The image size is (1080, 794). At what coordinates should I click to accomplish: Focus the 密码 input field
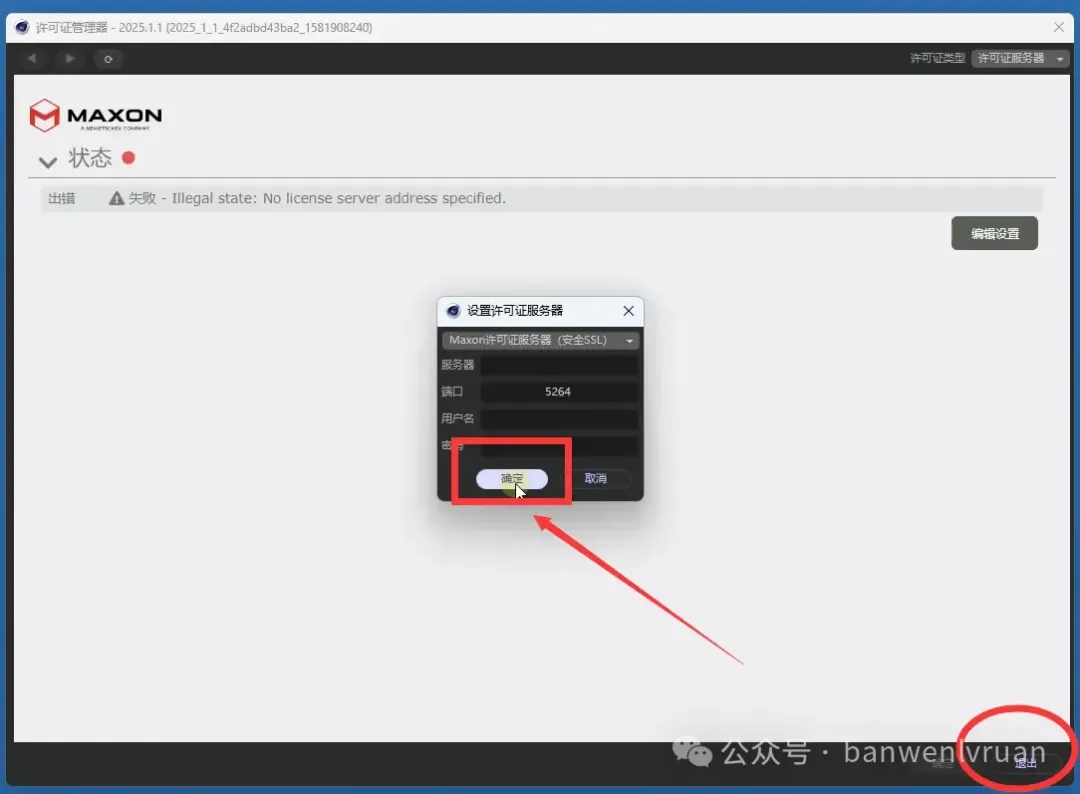point(559,446)
